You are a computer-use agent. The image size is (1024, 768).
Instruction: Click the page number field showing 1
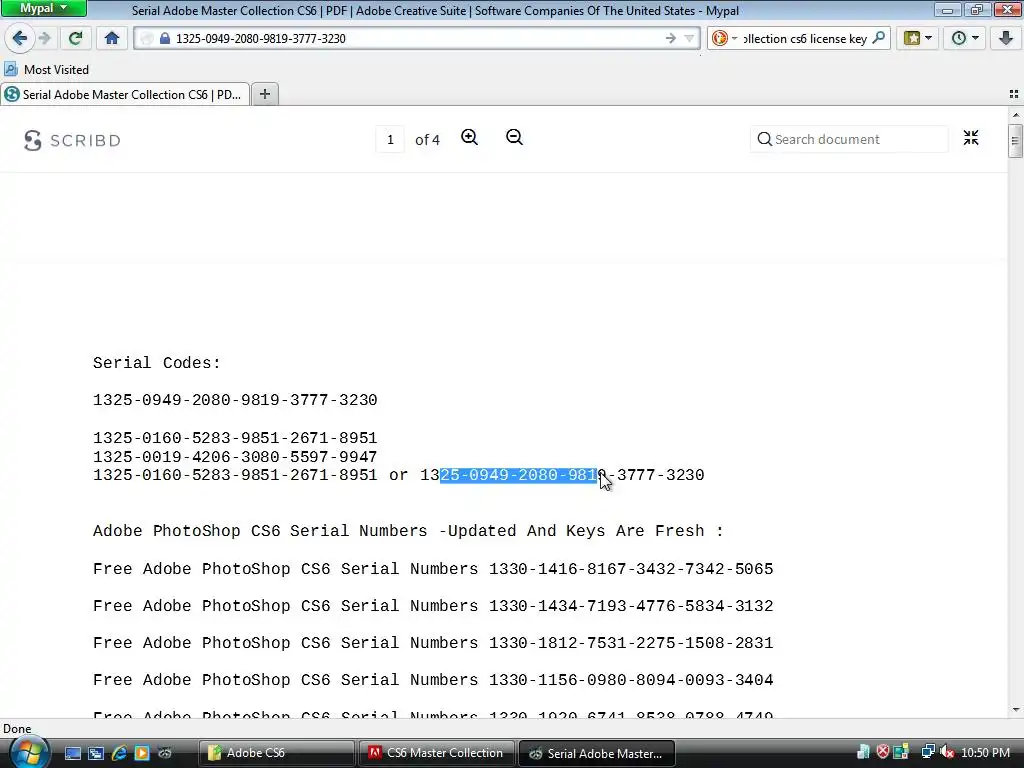click(390, 140)
